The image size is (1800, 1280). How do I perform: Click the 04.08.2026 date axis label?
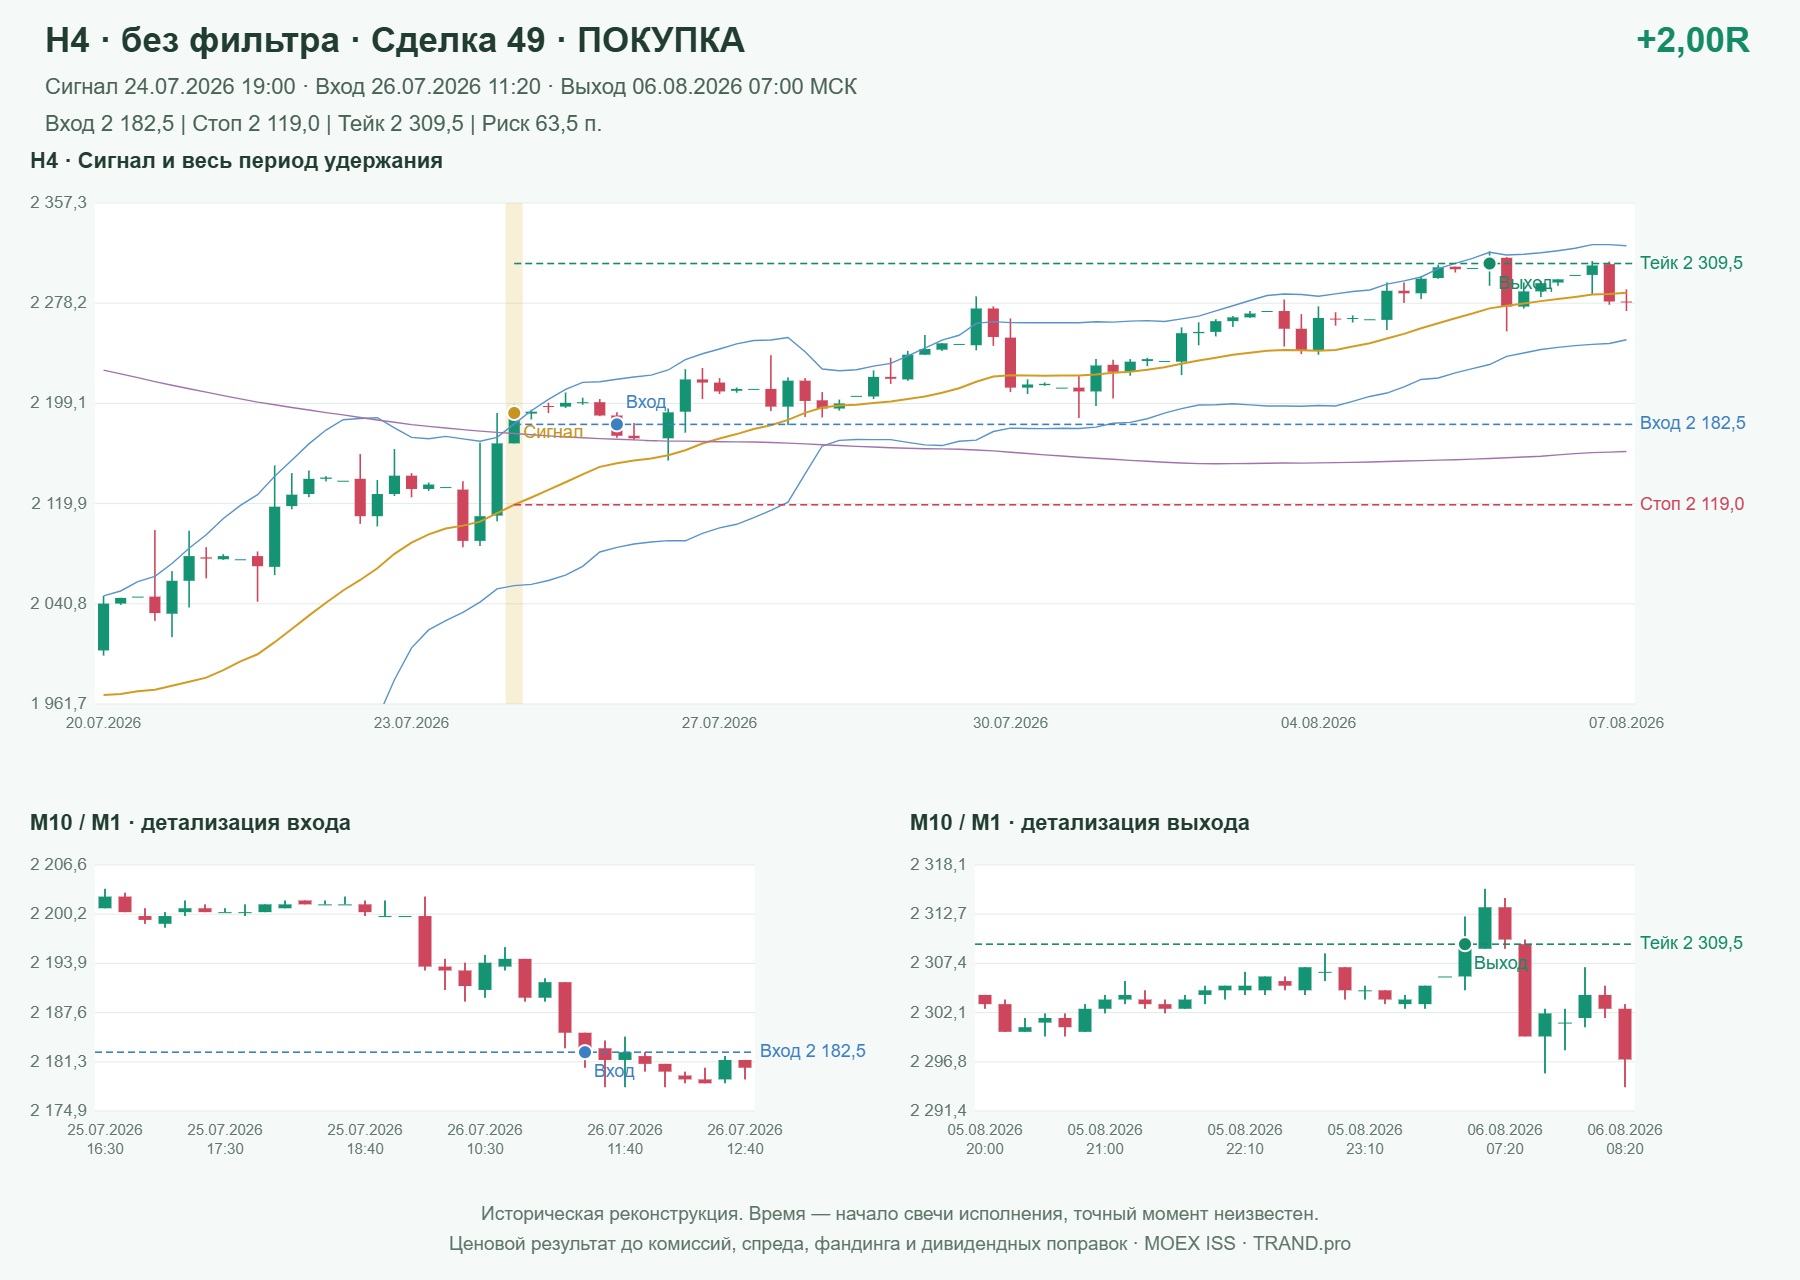[x=1318, y=723]
